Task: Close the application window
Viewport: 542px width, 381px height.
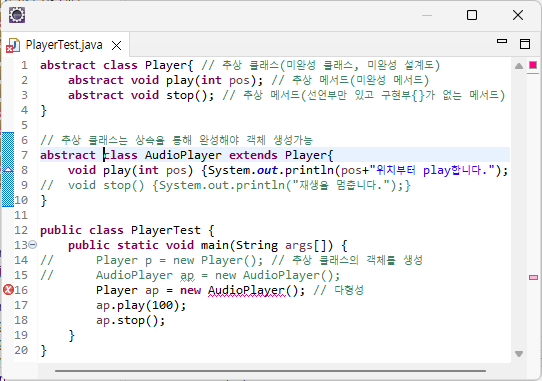Action: pyautogui.click(x=518, y=15)
